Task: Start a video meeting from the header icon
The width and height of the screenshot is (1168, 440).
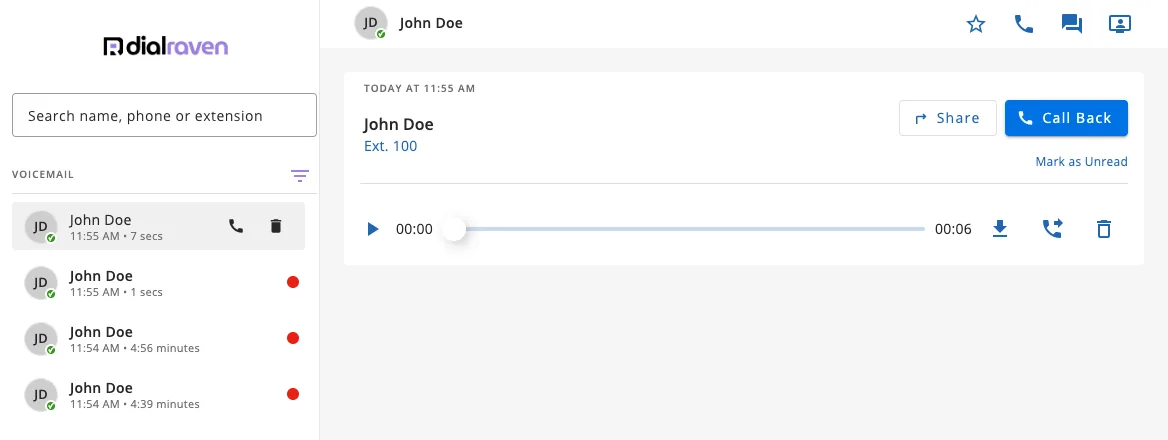Action: pos(1120,24)
